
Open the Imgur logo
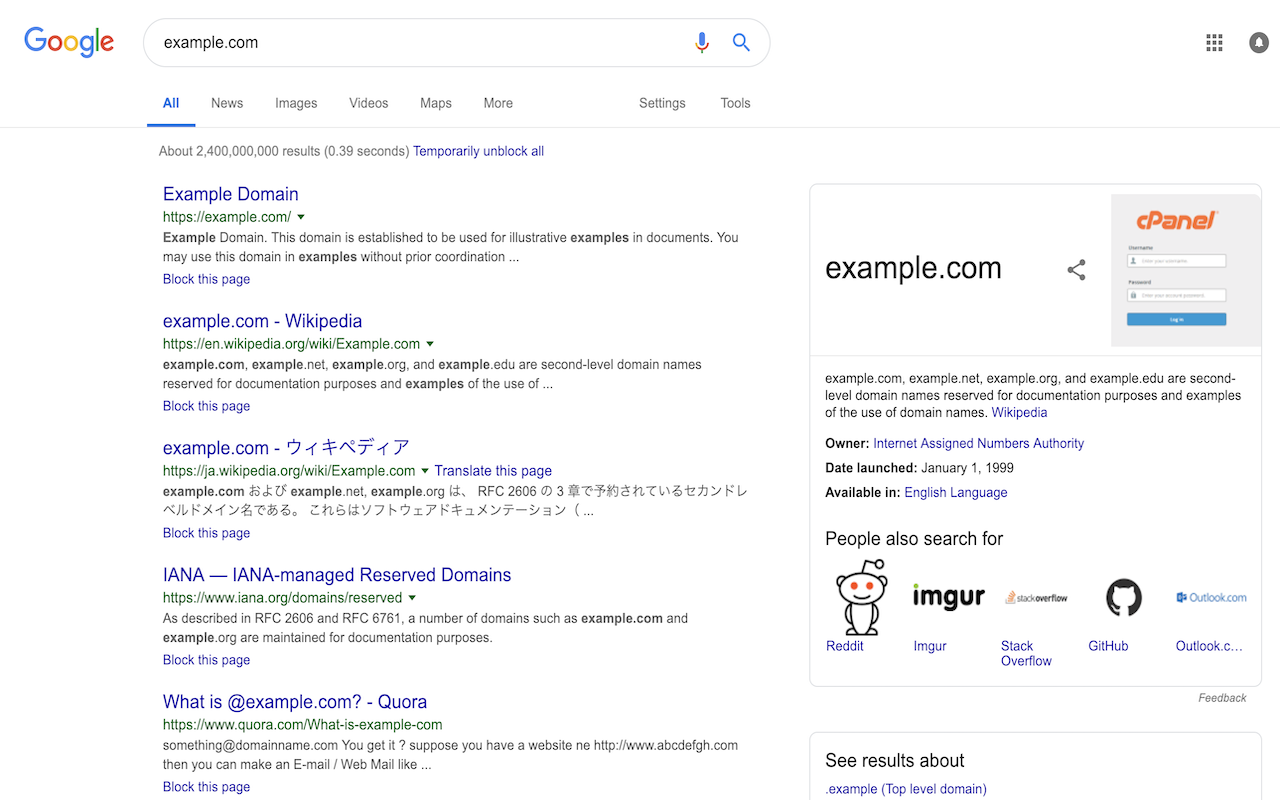coord(948,597)
